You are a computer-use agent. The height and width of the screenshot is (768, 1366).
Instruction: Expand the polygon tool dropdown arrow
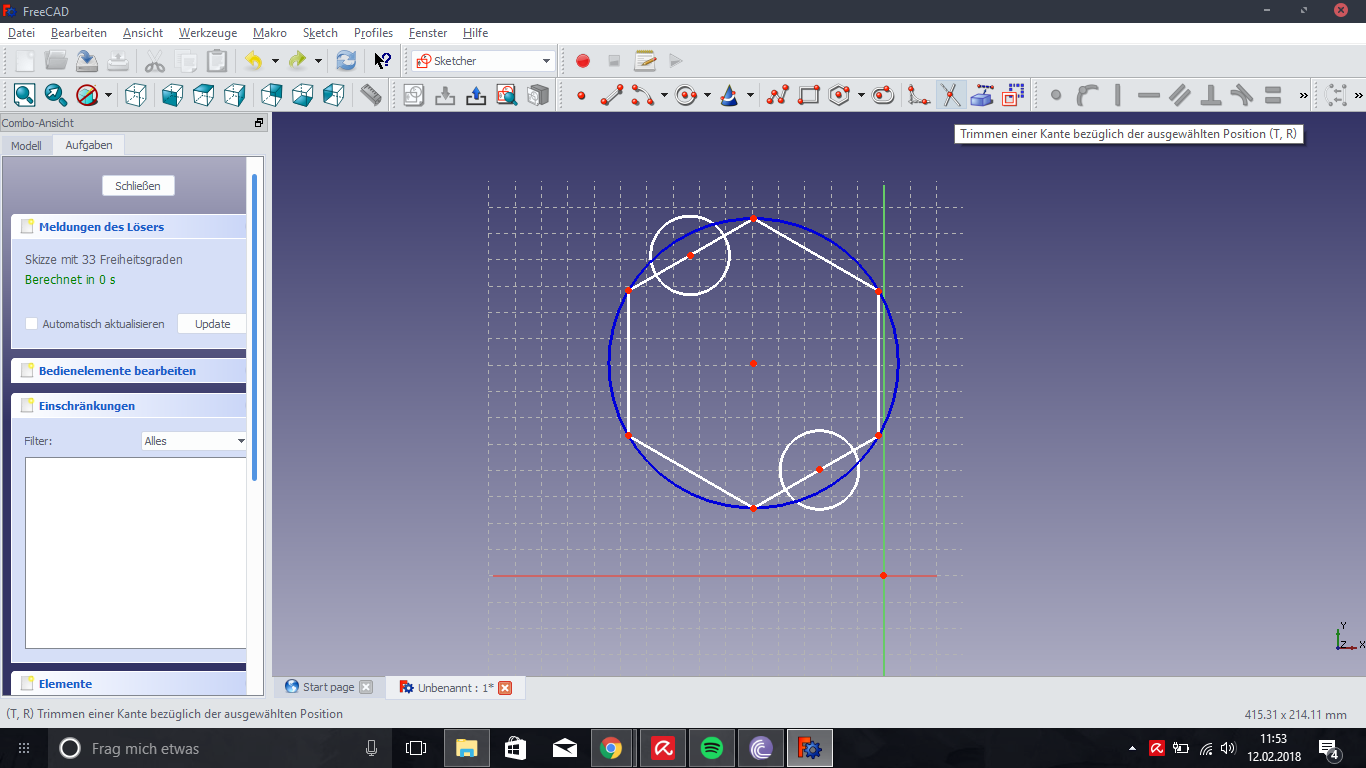[861, 96]
